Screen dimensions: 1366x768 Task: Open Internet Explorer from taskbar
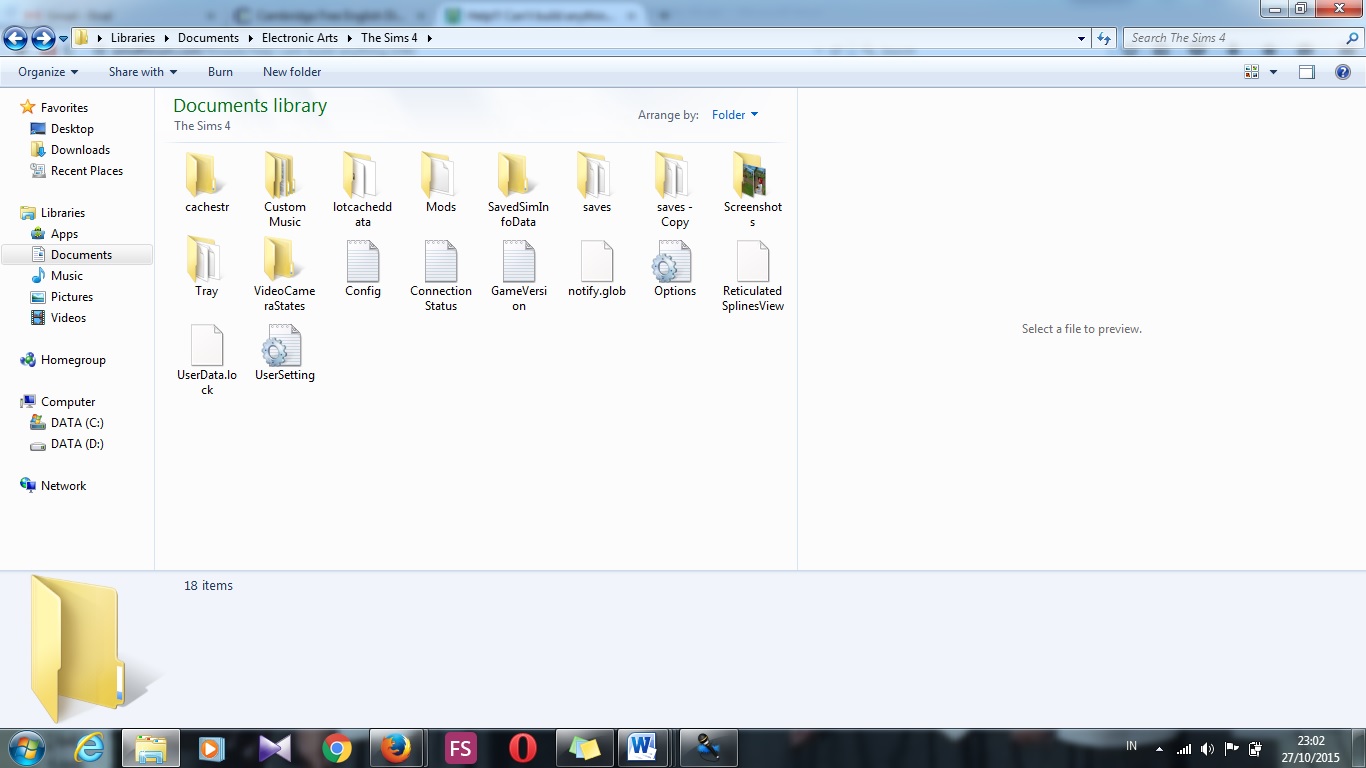[x=89, y=748]
